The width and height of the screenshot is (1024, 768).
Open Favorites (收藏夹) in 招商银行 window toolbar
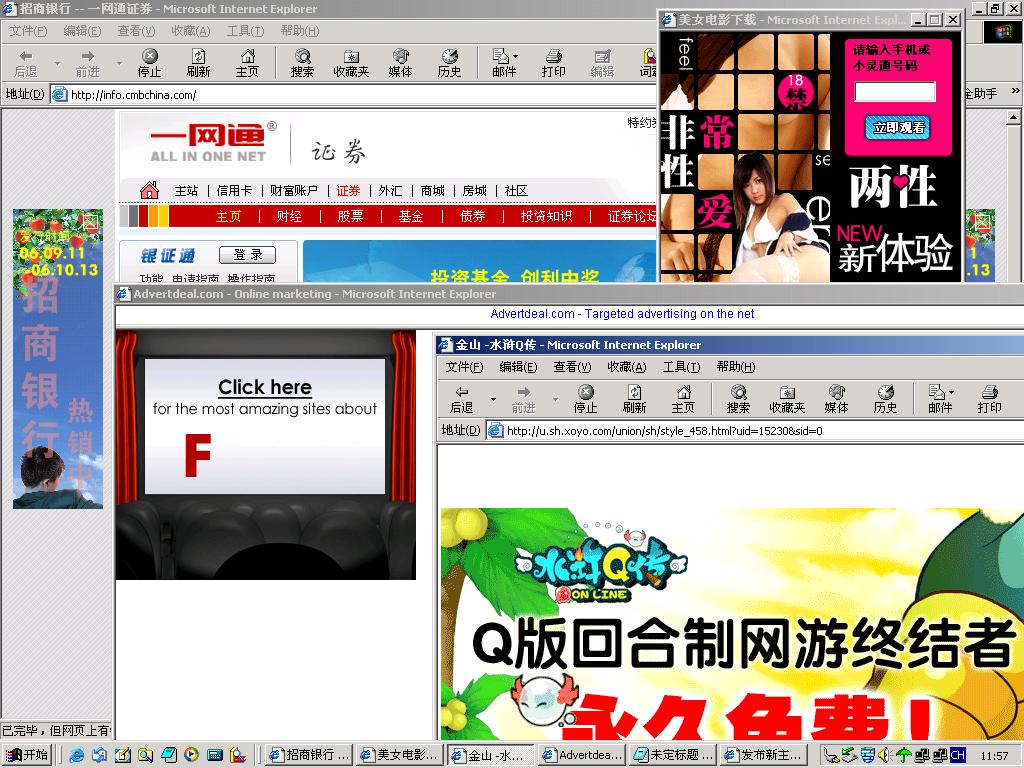(x=351, y=63)
